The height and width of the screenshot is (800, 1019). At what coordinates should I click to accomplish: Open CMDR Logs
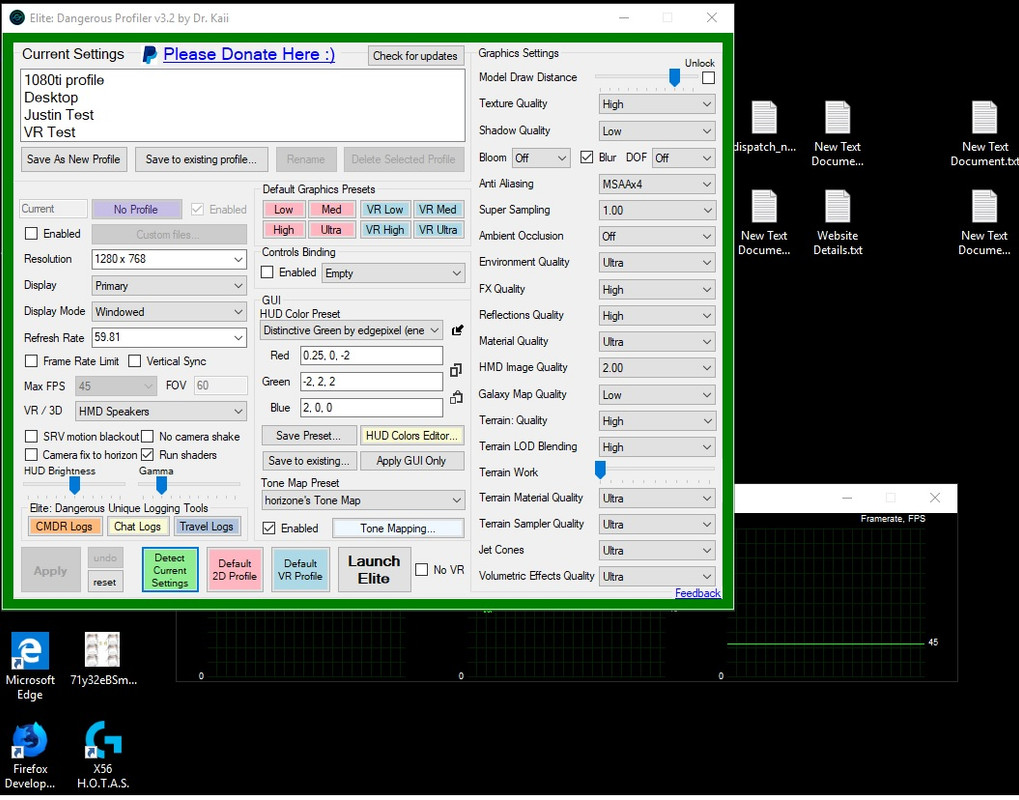click(x=64, y=526)
